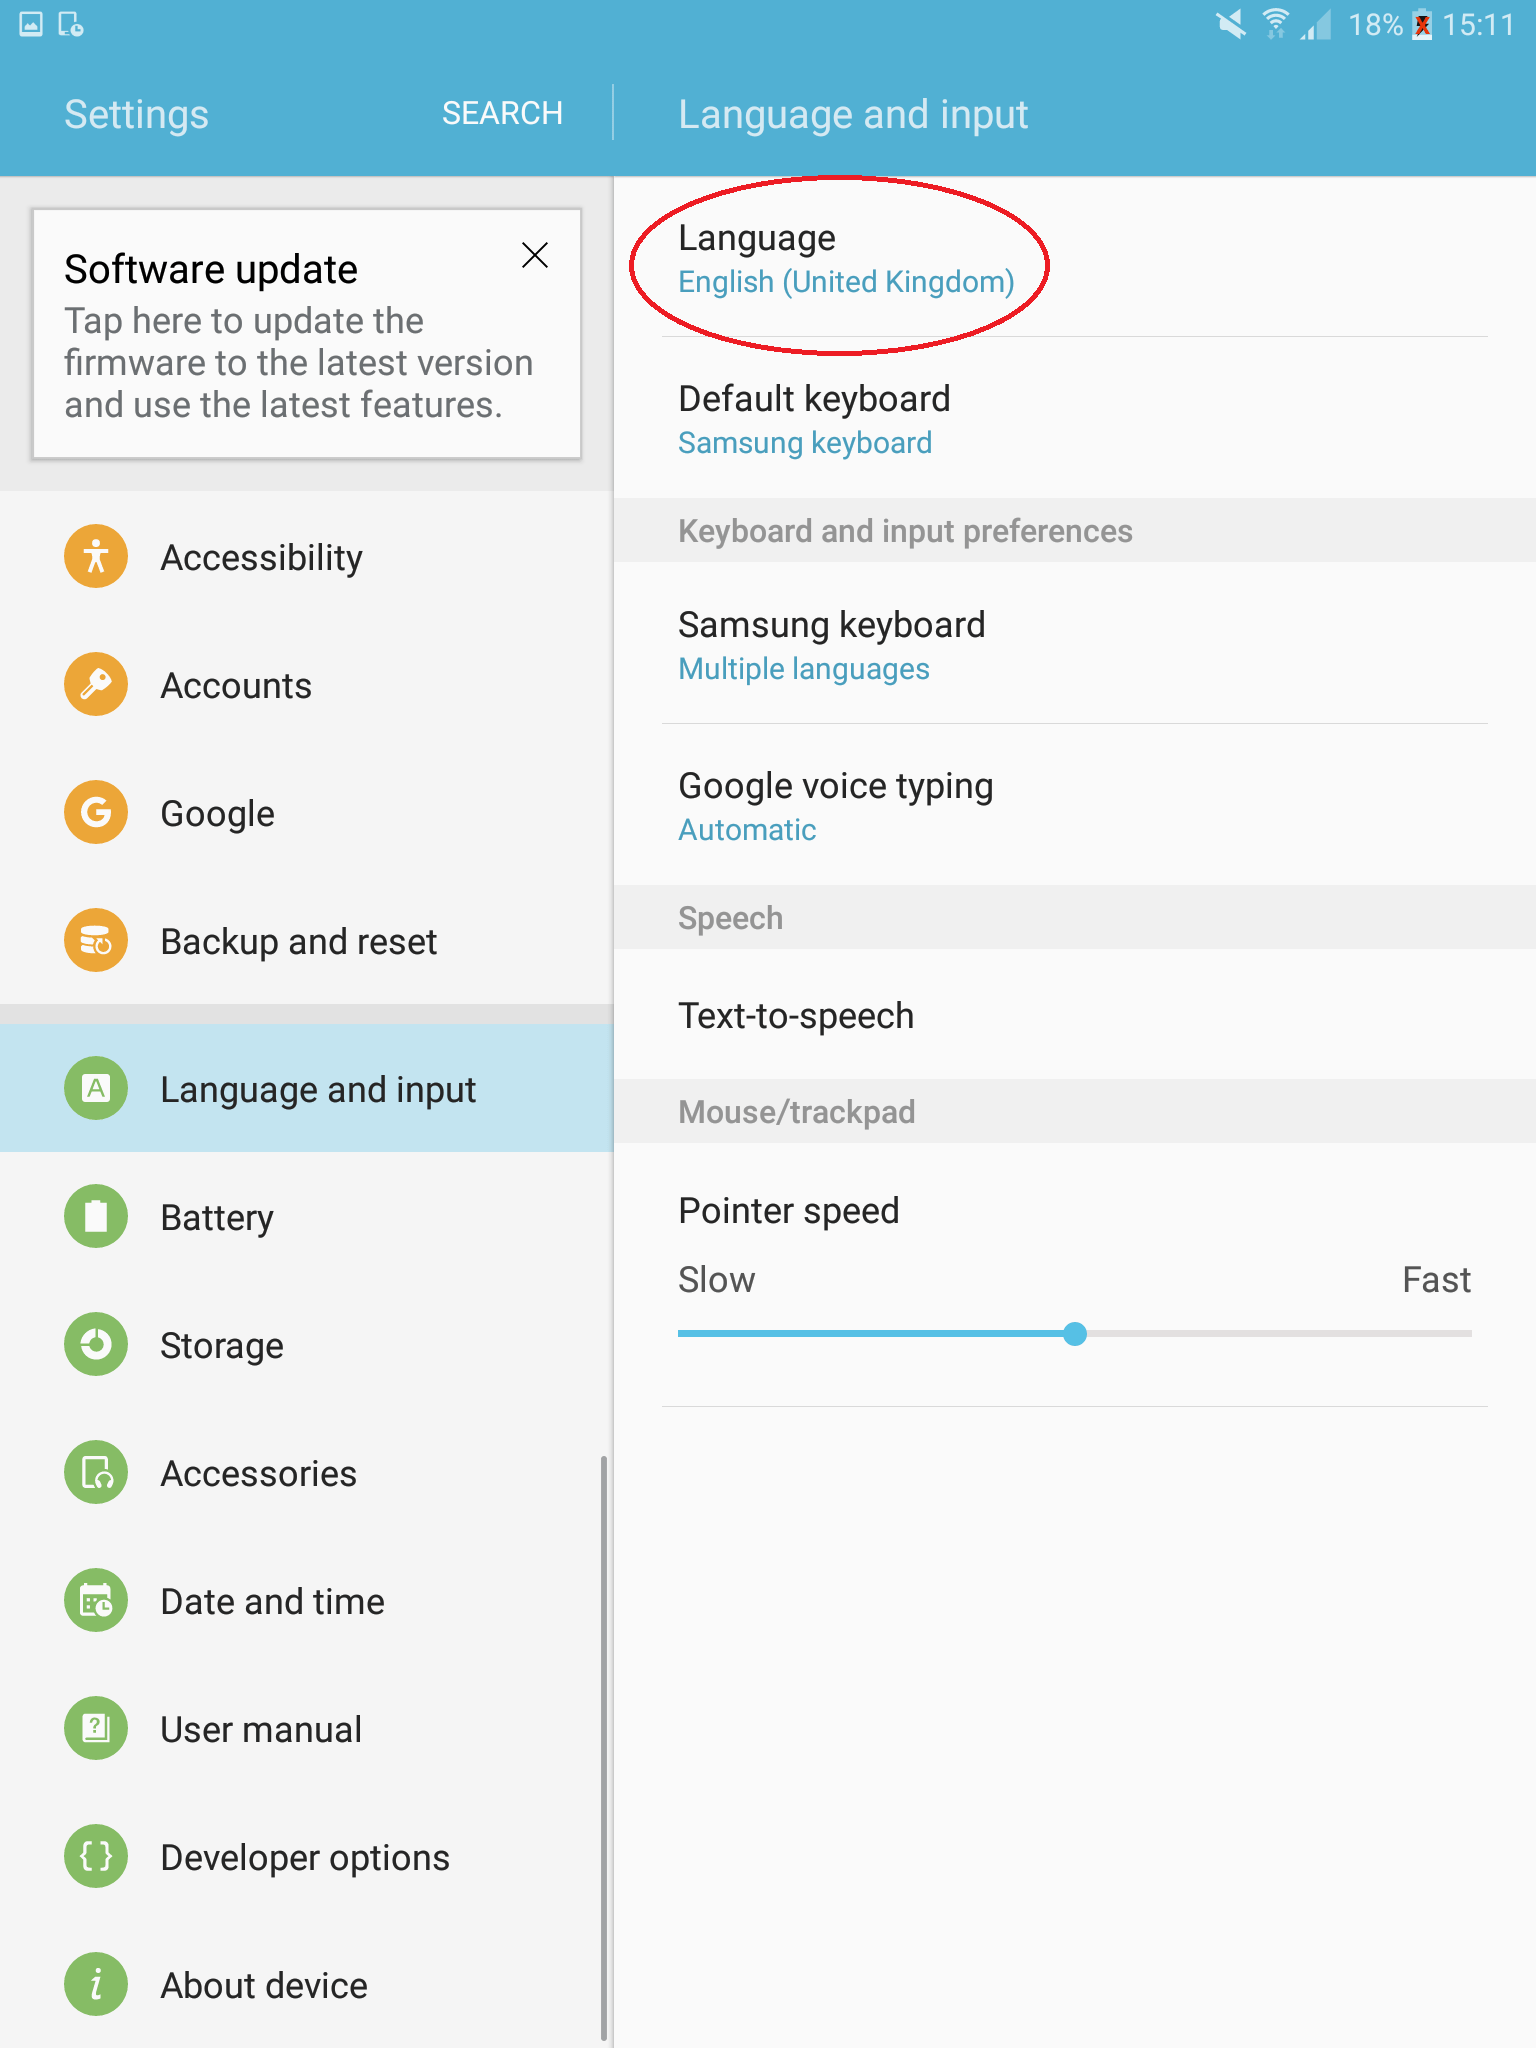Open the Google settings icon
This screenshot has width=1536, height=2048.
pyautogui.click(x=96, y=812)
